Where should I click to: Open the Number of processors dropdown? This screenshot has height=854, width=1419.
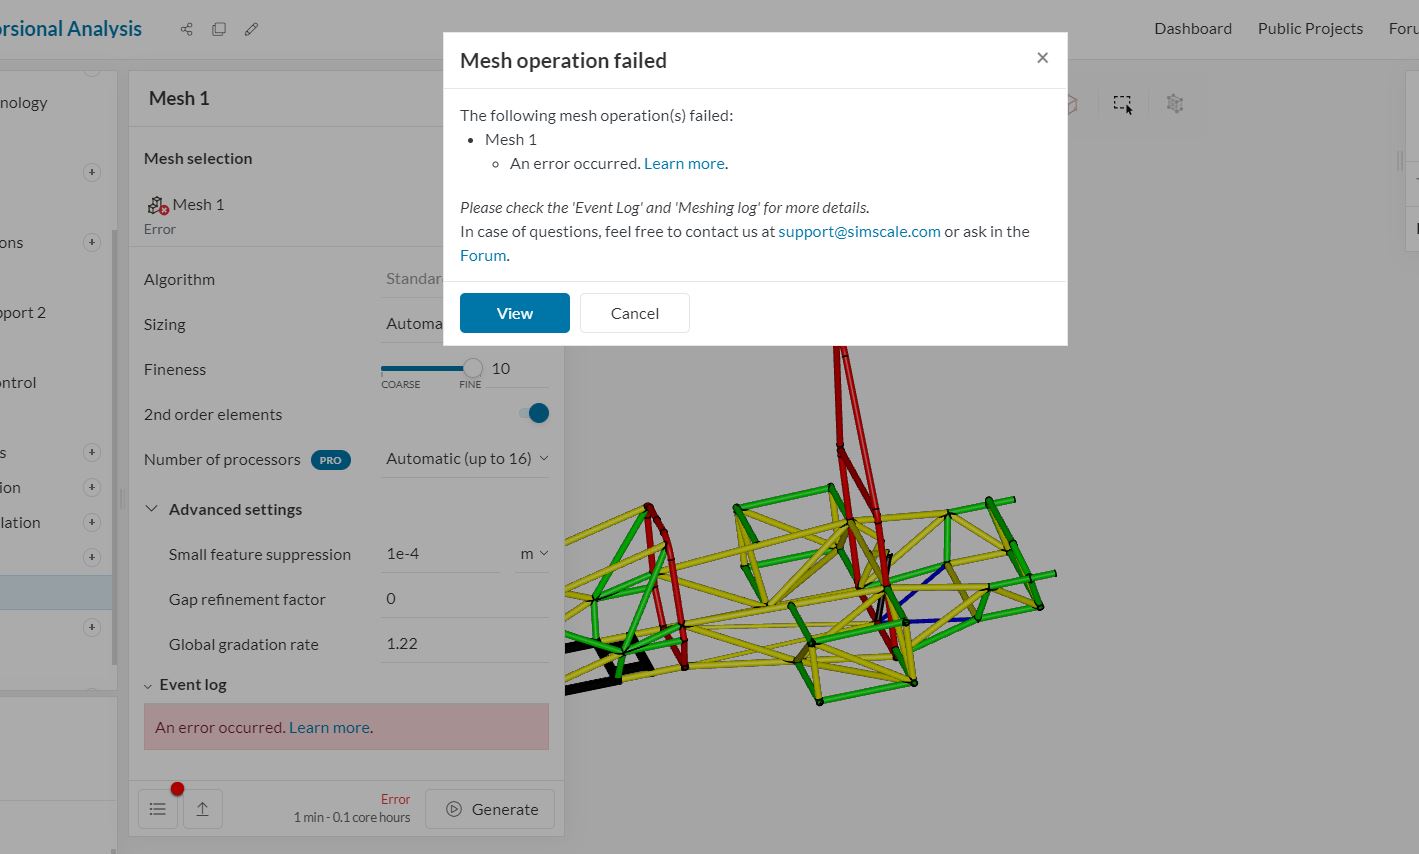point(466,459)
